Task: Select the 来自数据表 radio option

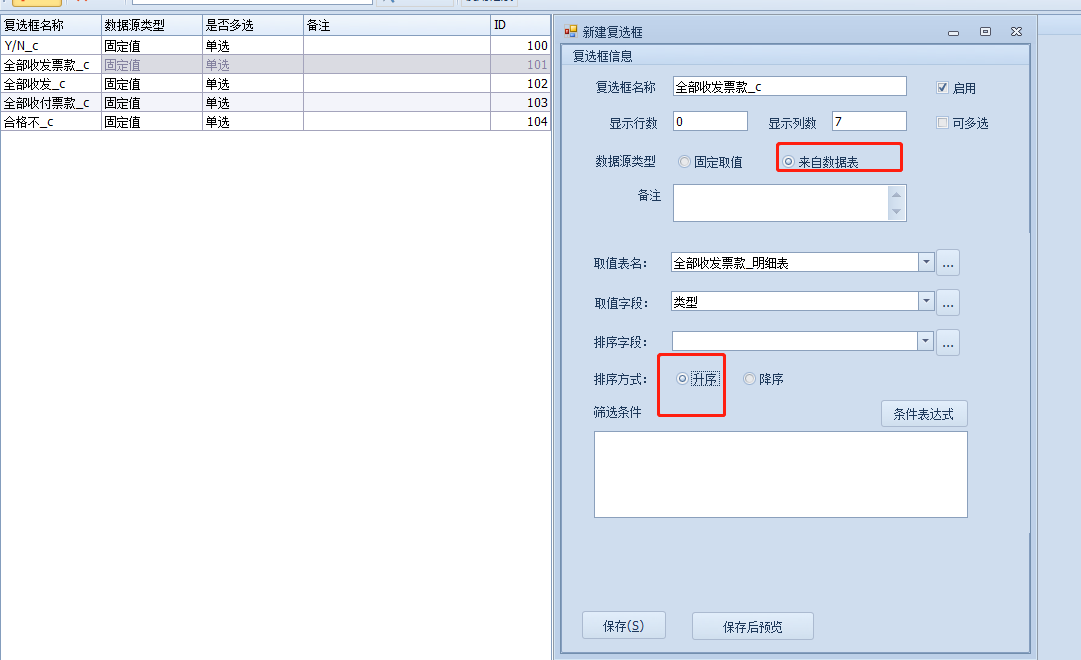Action: click(x=789, y=162)
